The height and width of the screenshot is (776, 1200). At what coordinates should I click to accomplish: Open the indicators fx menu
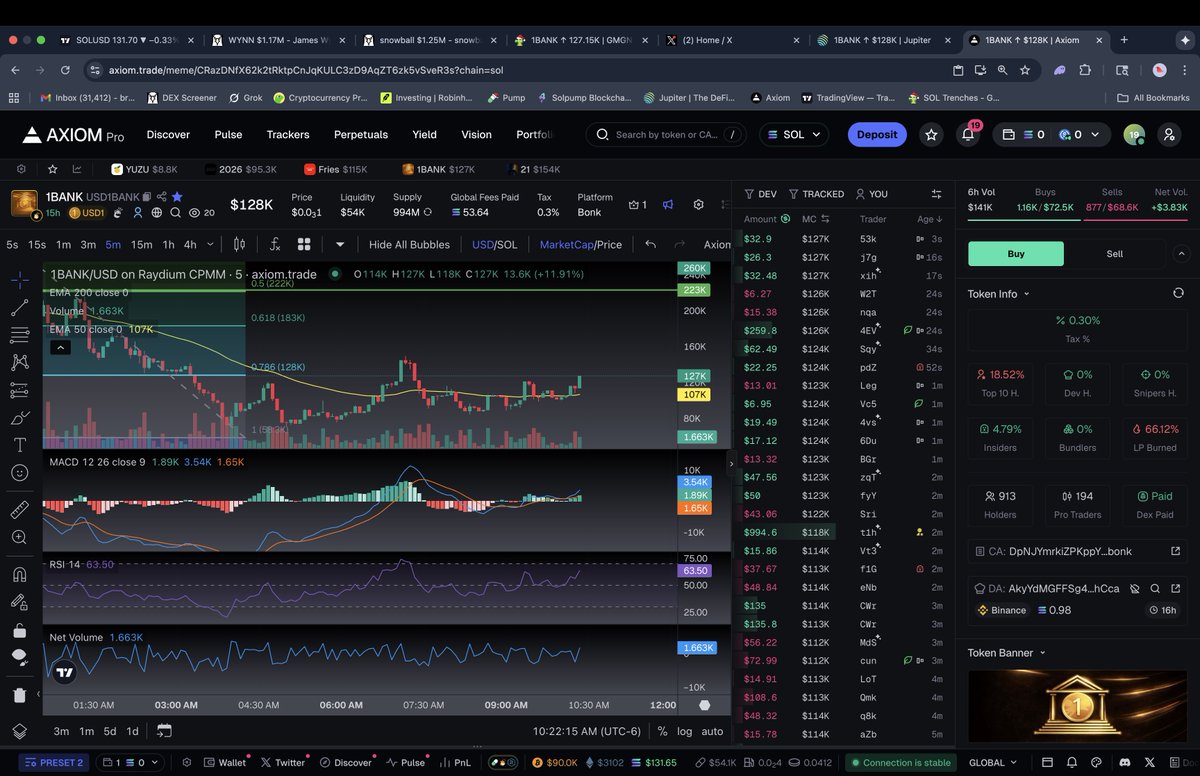pos(273,244)
